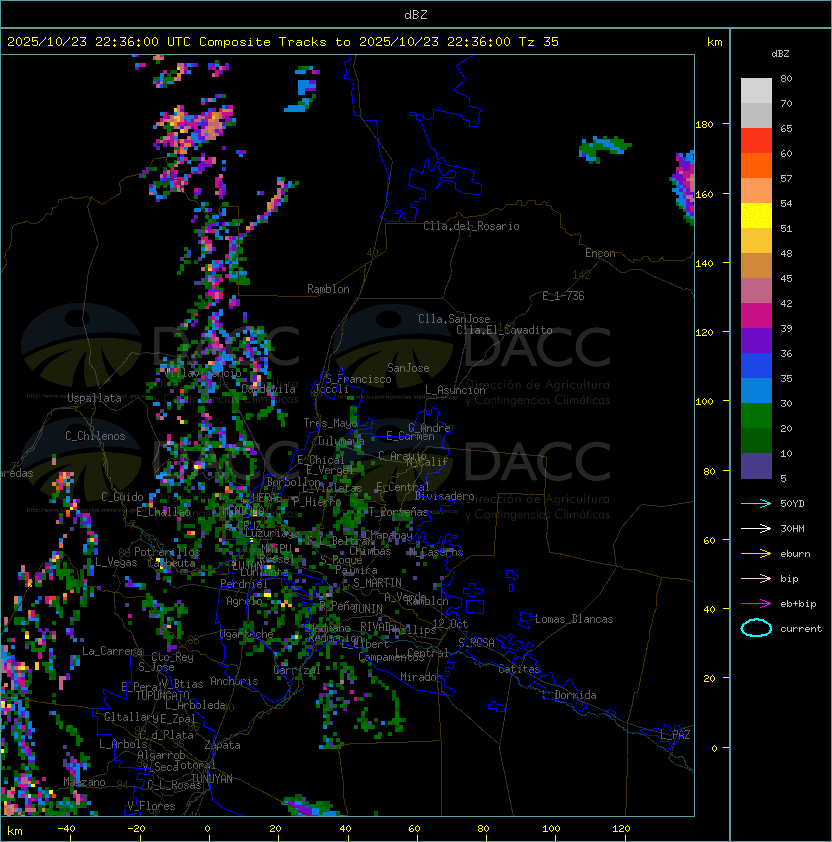832x842 pixels.
Task: Click the 'Uspallata' map label
Action: pos(94,398)
